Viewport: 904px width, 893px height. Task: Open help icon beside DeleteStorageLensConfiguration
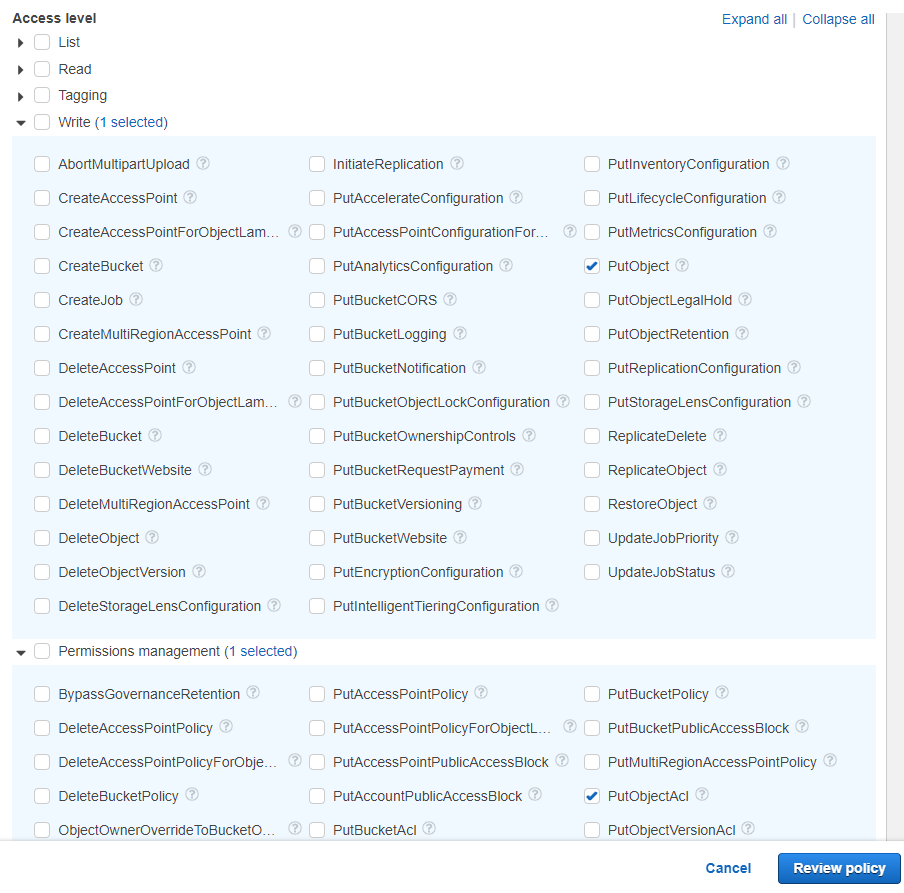click(274, 606)
